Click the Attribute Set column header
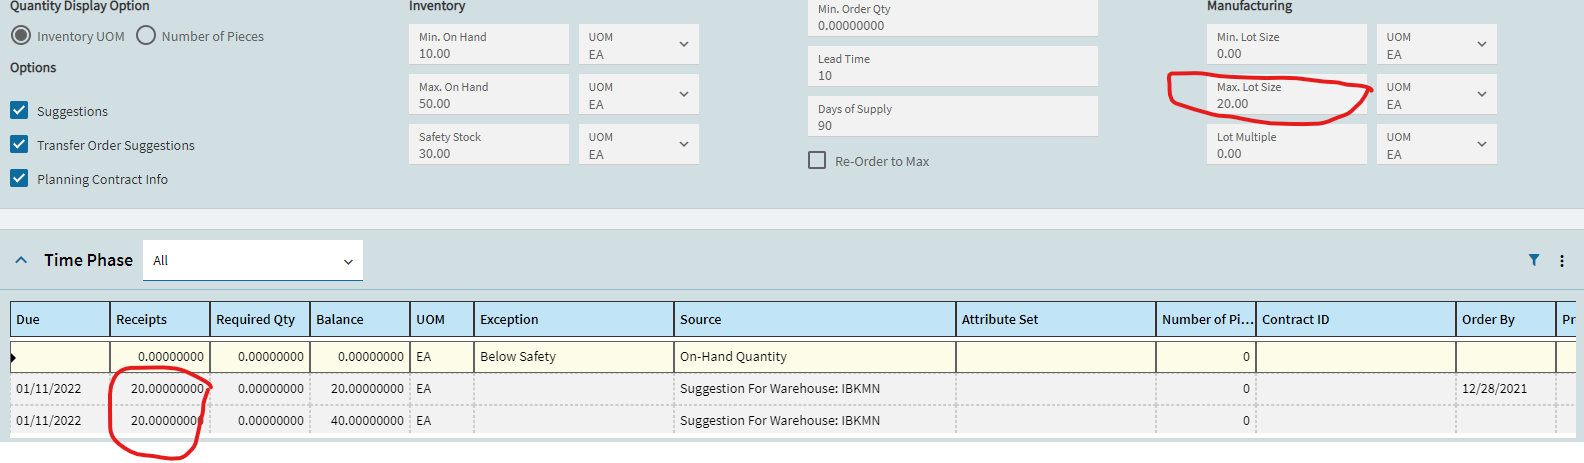Viewport: 1584px width, 463px height. (1056, 319)
